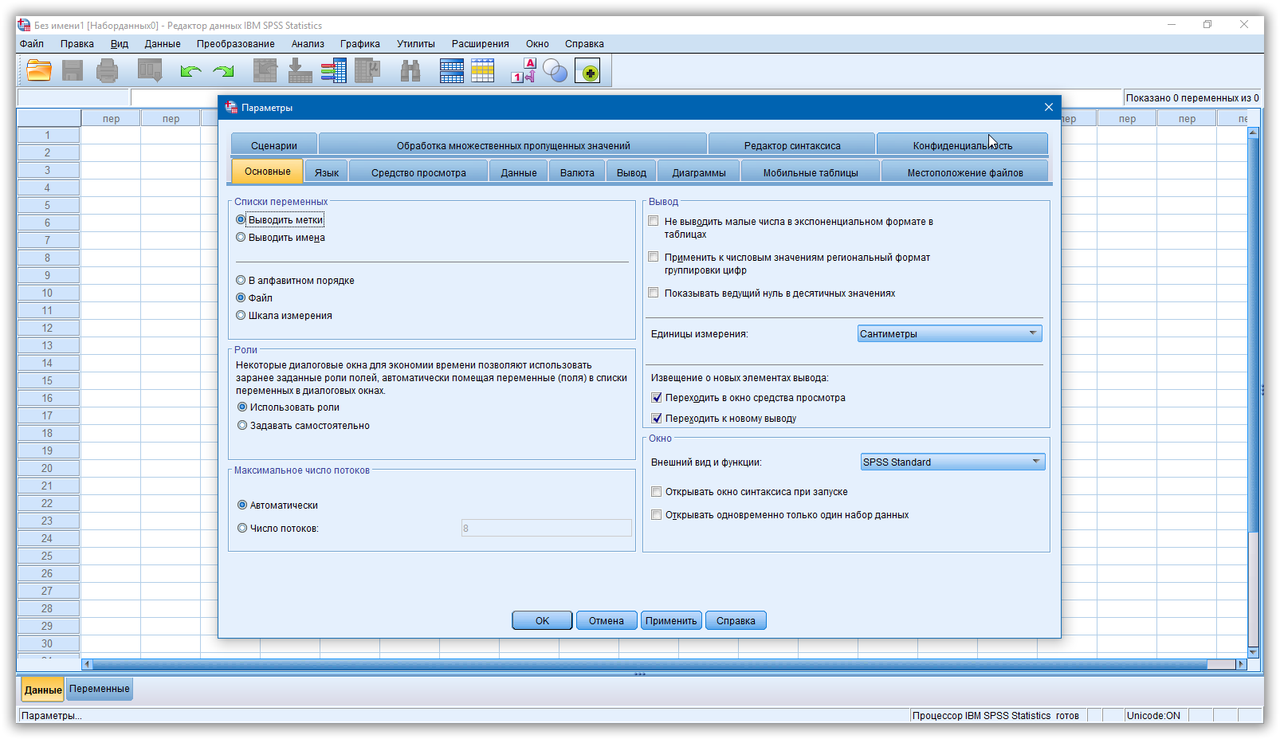Select Использовать роли radio button
This screenshot has width=1280, height=740.
[x=242, y=407]
